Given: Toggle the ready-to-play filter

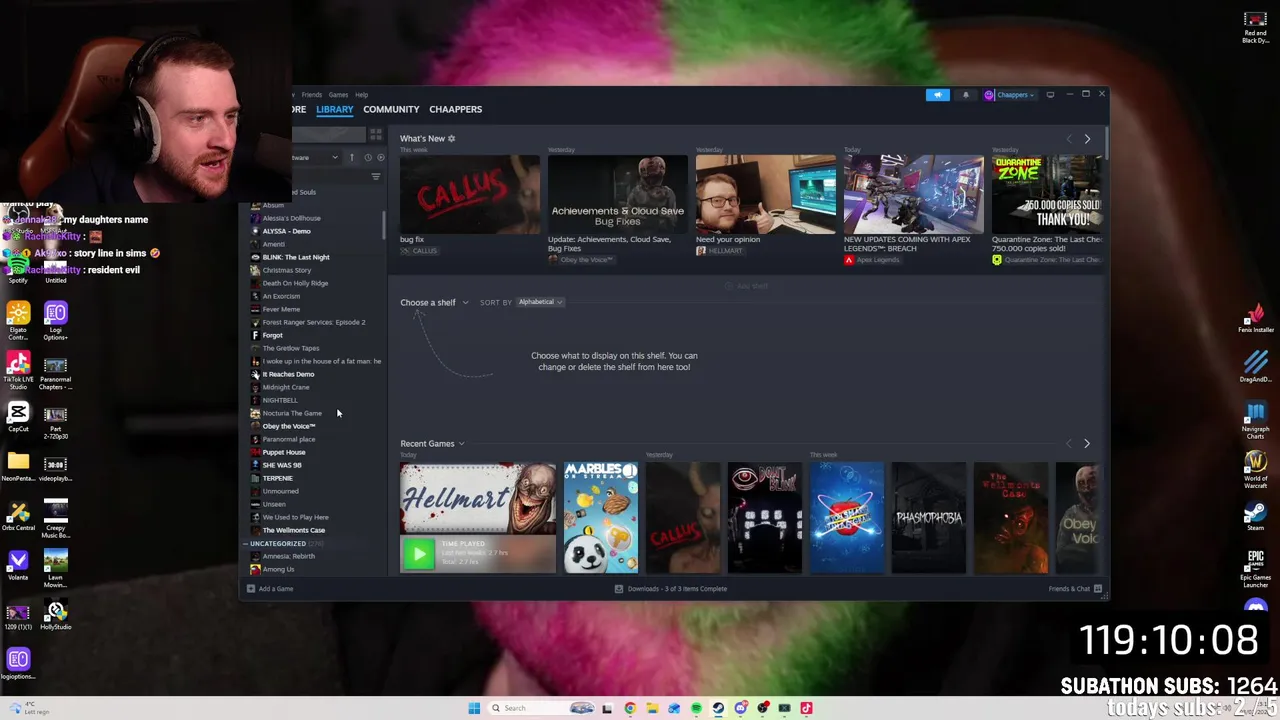Looking at the screenshot, I should click(380, 157).
